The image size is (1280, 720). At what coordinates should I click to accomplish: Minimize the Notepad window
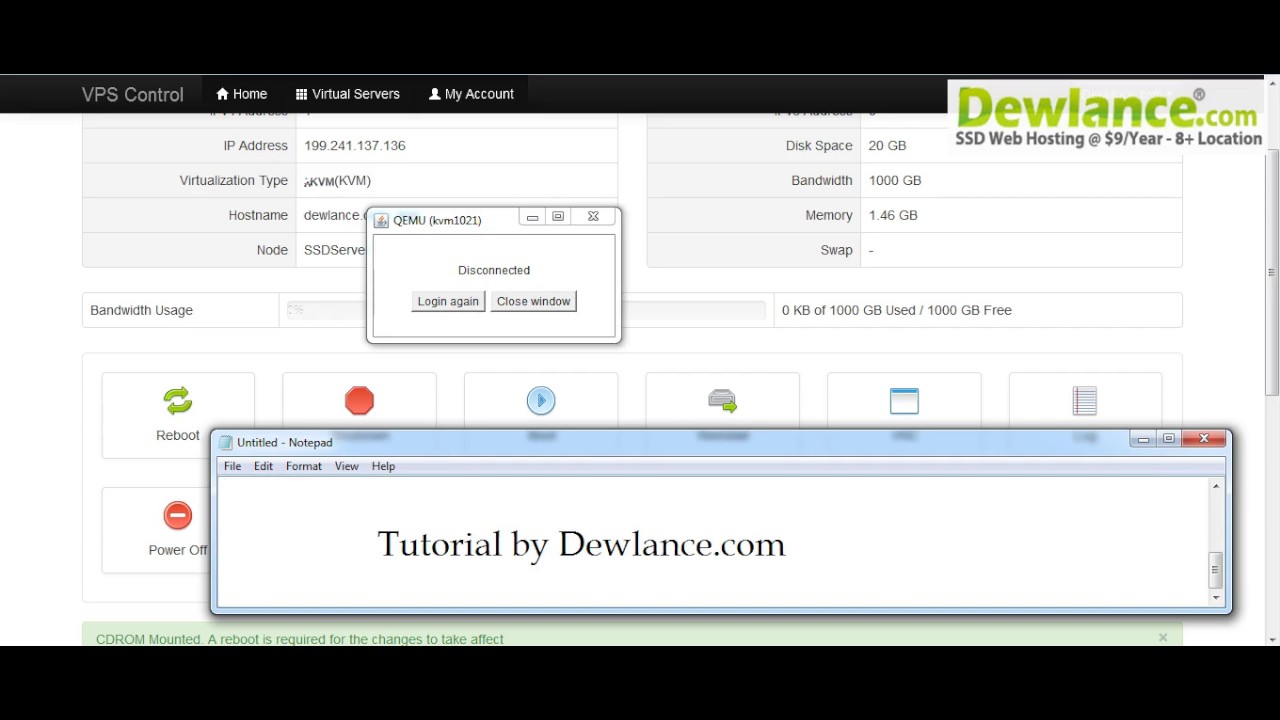click(x=1143, y=439)
